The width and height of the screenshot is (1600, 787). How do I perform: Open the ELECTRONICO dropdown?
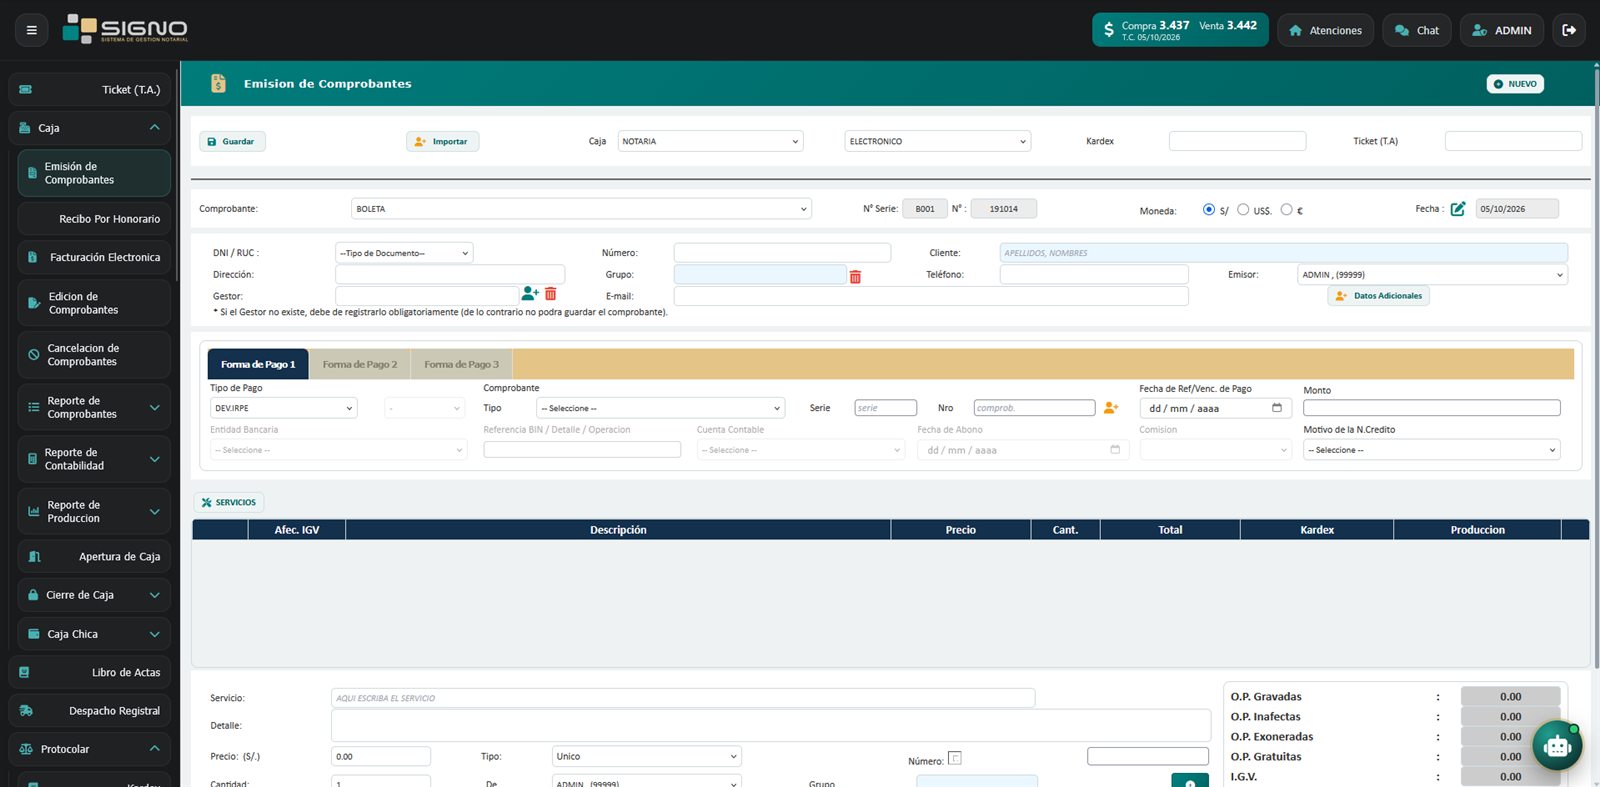click(x=937, y=141)
